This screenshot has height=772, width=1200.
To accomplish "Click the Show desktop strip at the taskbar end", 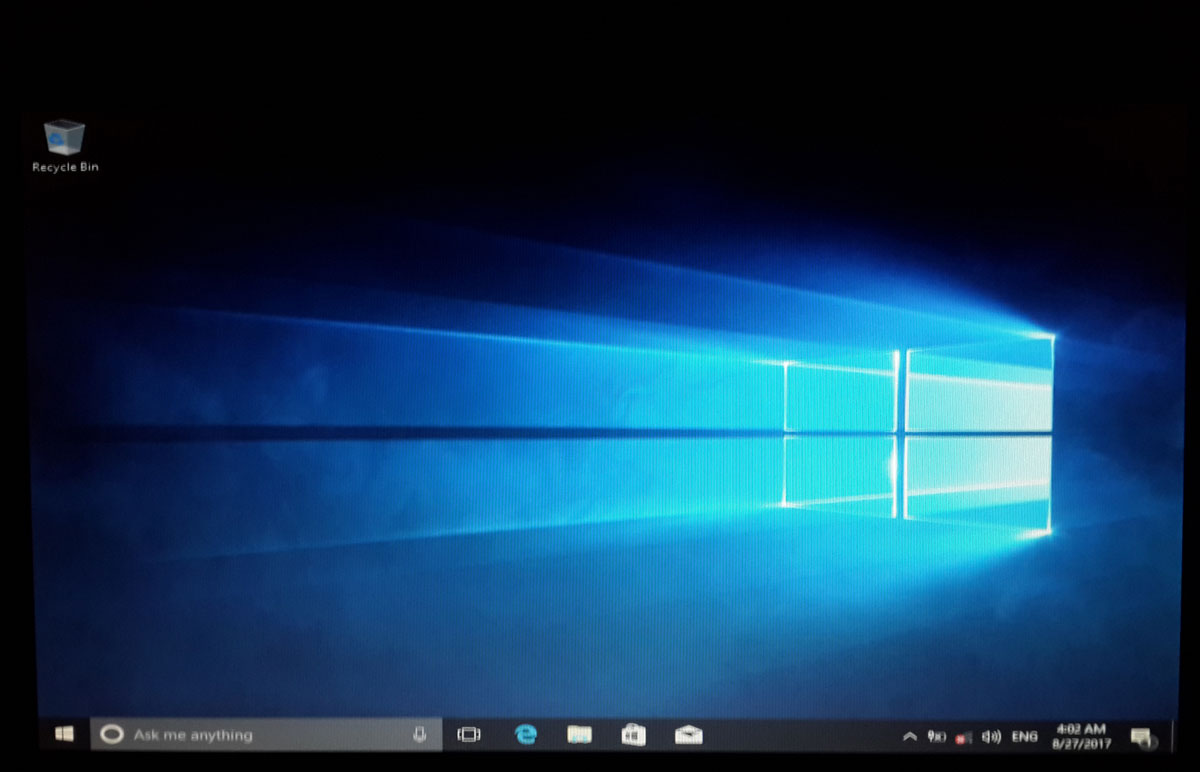I will pyautogui.click(x=1171, y=736).
